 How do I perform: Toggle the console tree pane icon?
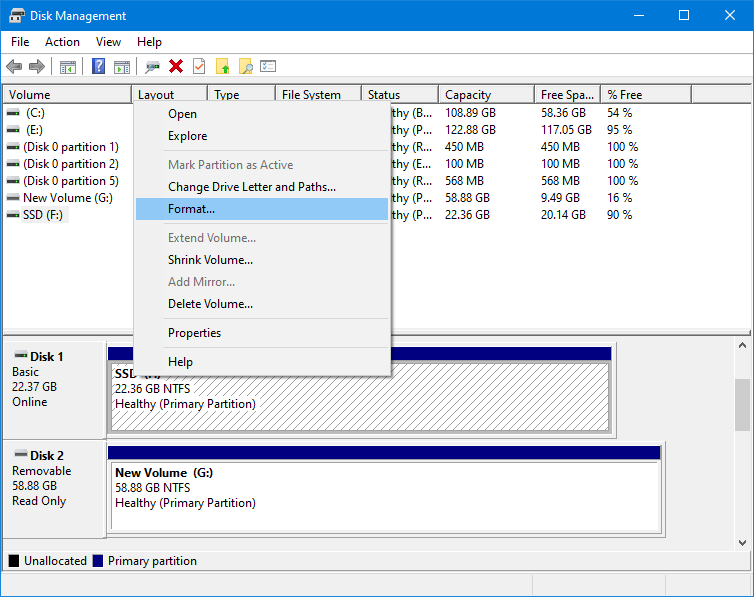(x=68, y=67)
